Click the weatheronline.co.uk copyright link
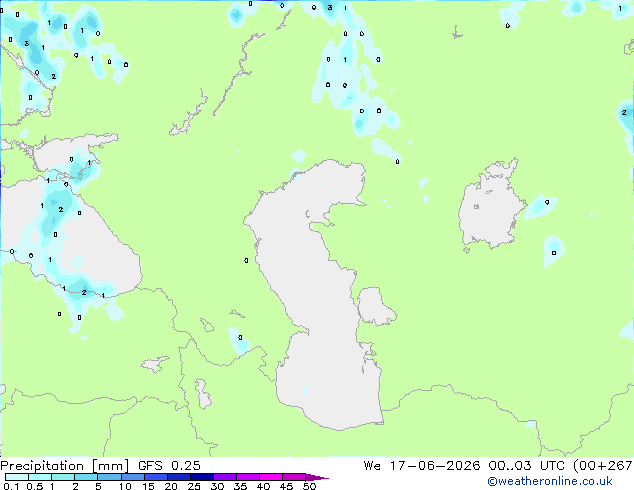The image size is (634, 490). (550, 481)
